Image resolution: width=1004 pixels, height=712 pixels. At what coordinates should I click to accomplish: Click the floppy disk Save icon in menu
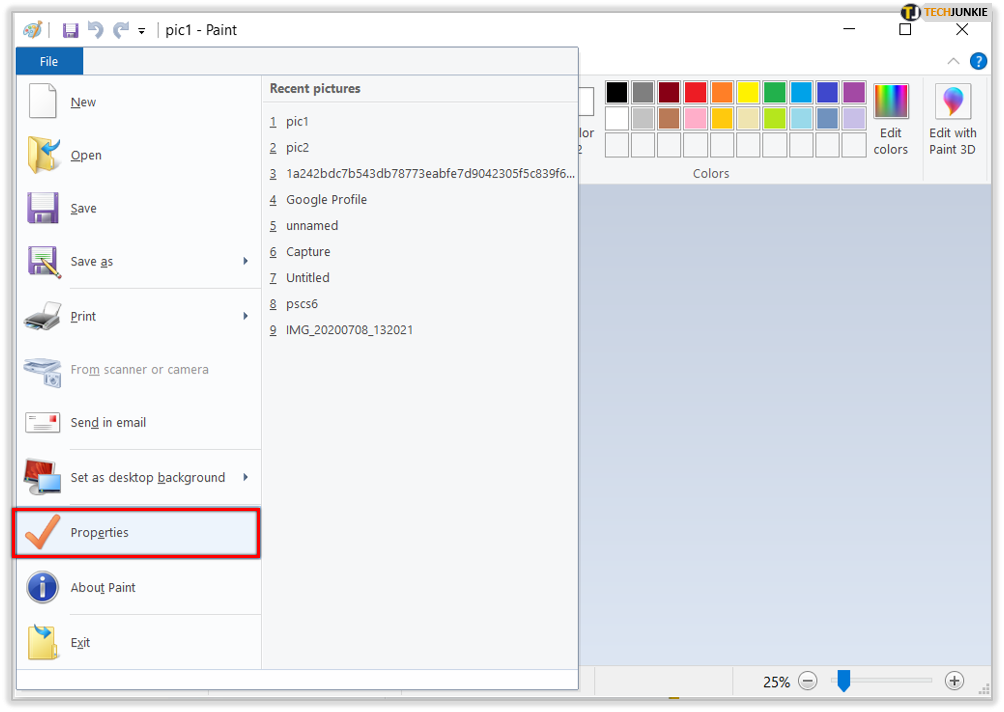(43, 208)
